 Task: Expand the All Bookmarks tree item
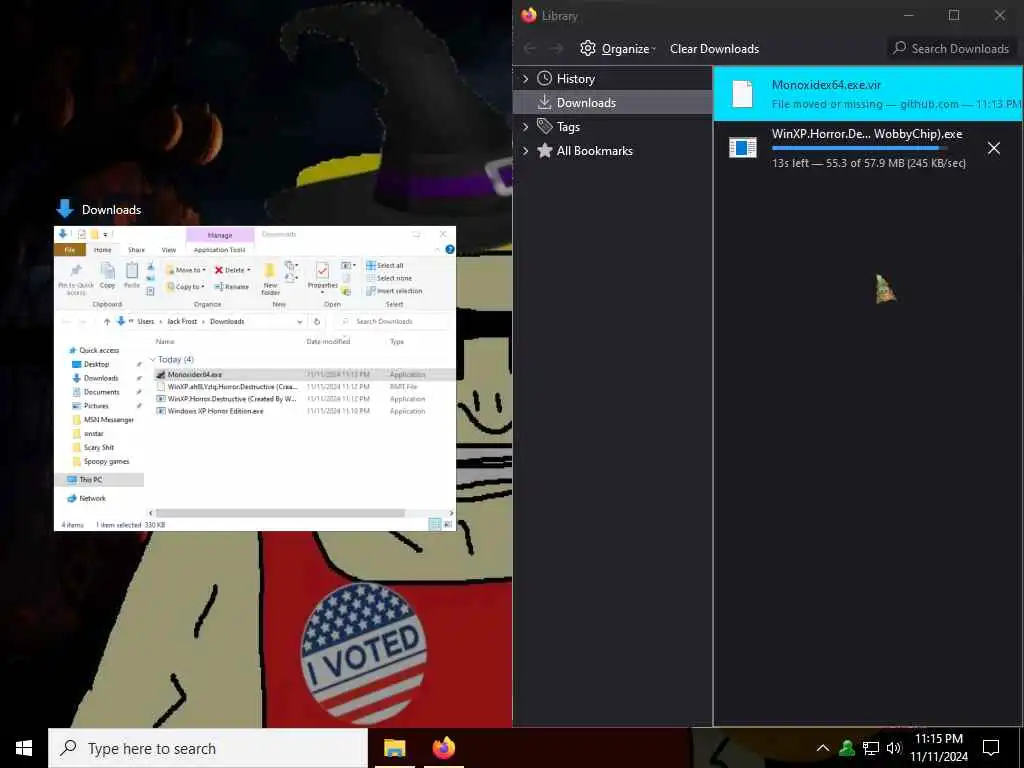tap(526, 151)
